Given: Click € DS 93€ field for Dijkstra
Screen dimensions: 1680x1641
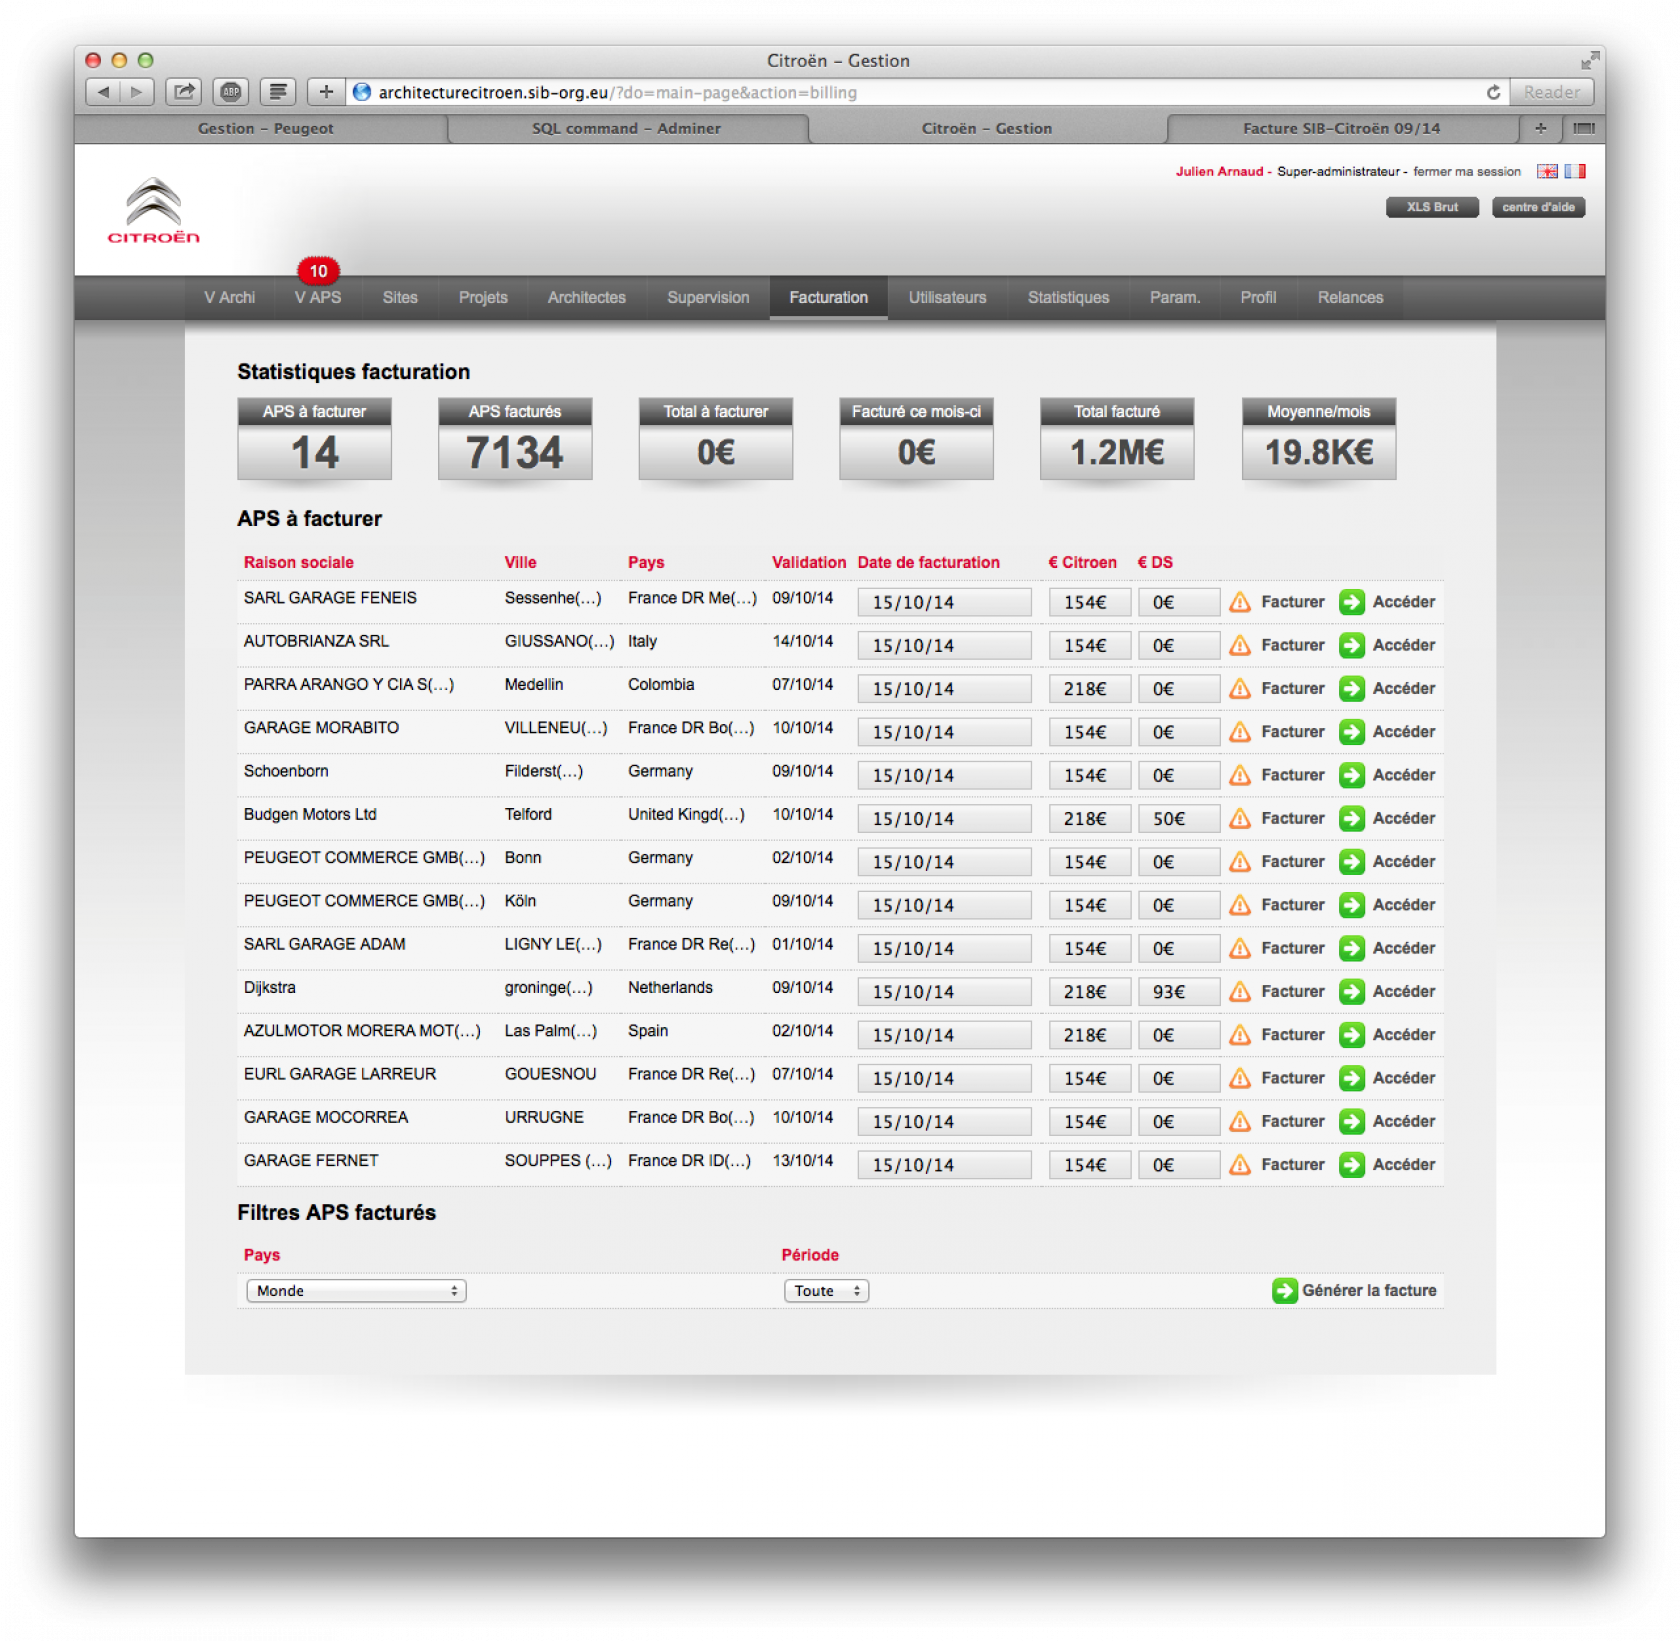Looking at the screenshot, I should pyautogui.click(x=1178, y=992).
